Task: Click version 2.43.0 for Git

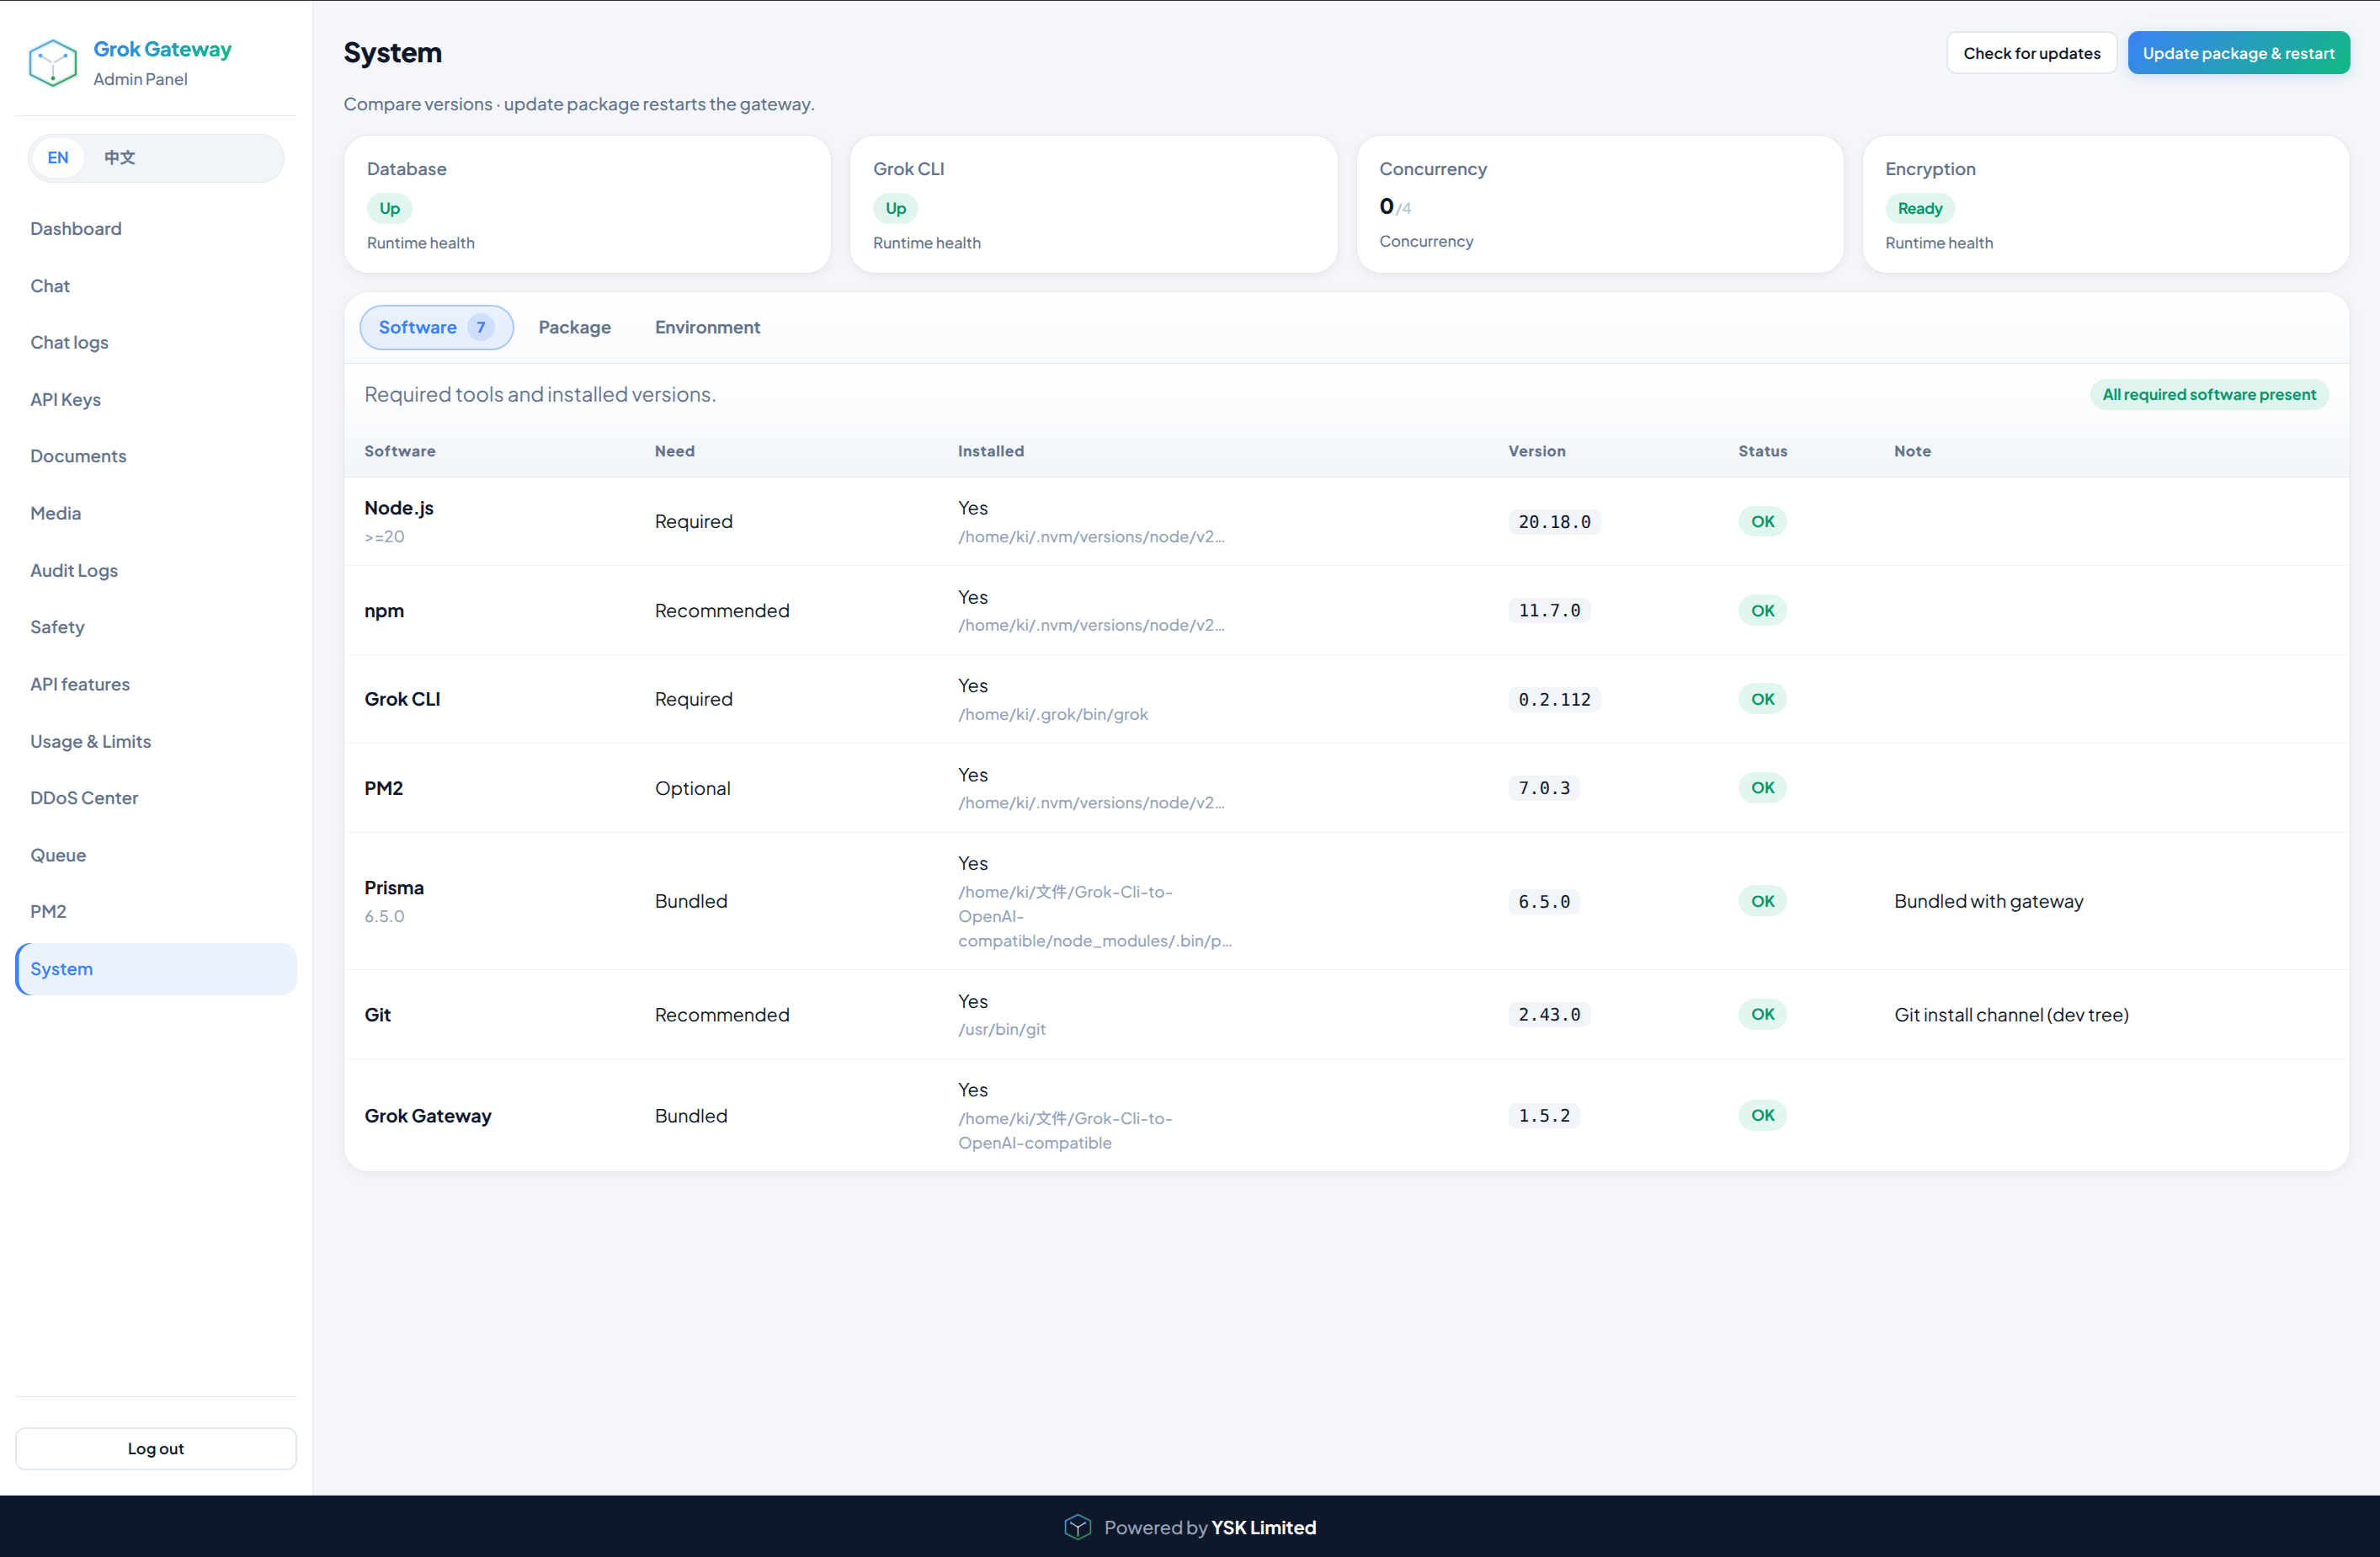Action: (x=1549, y=1015)
